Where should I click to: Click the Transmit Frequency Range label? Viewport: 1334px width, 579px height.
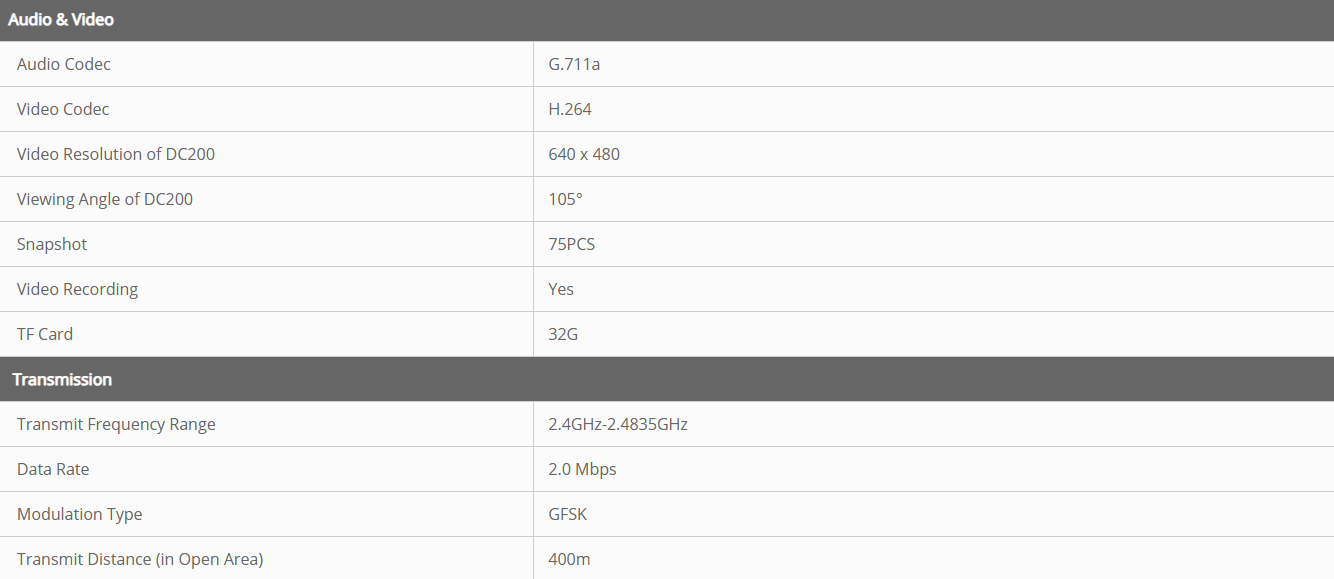116,425
